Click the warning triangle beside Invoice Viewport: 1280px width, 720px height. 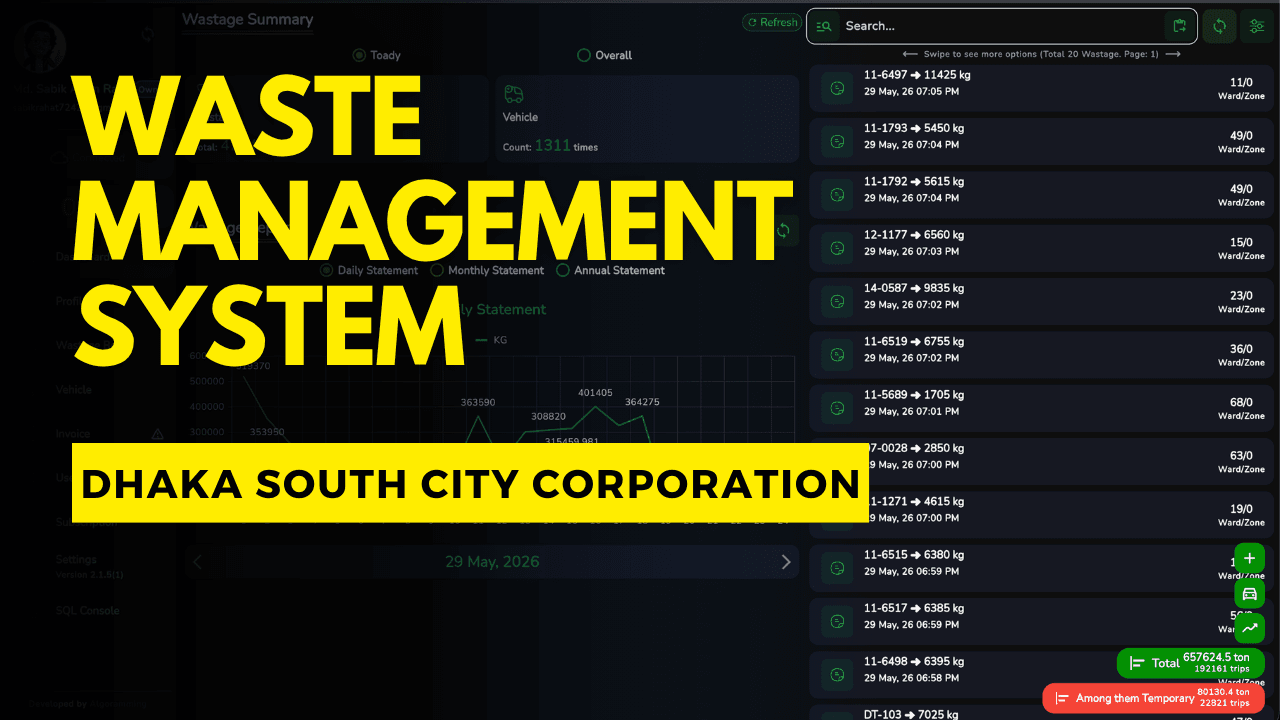tap(157, 434)
